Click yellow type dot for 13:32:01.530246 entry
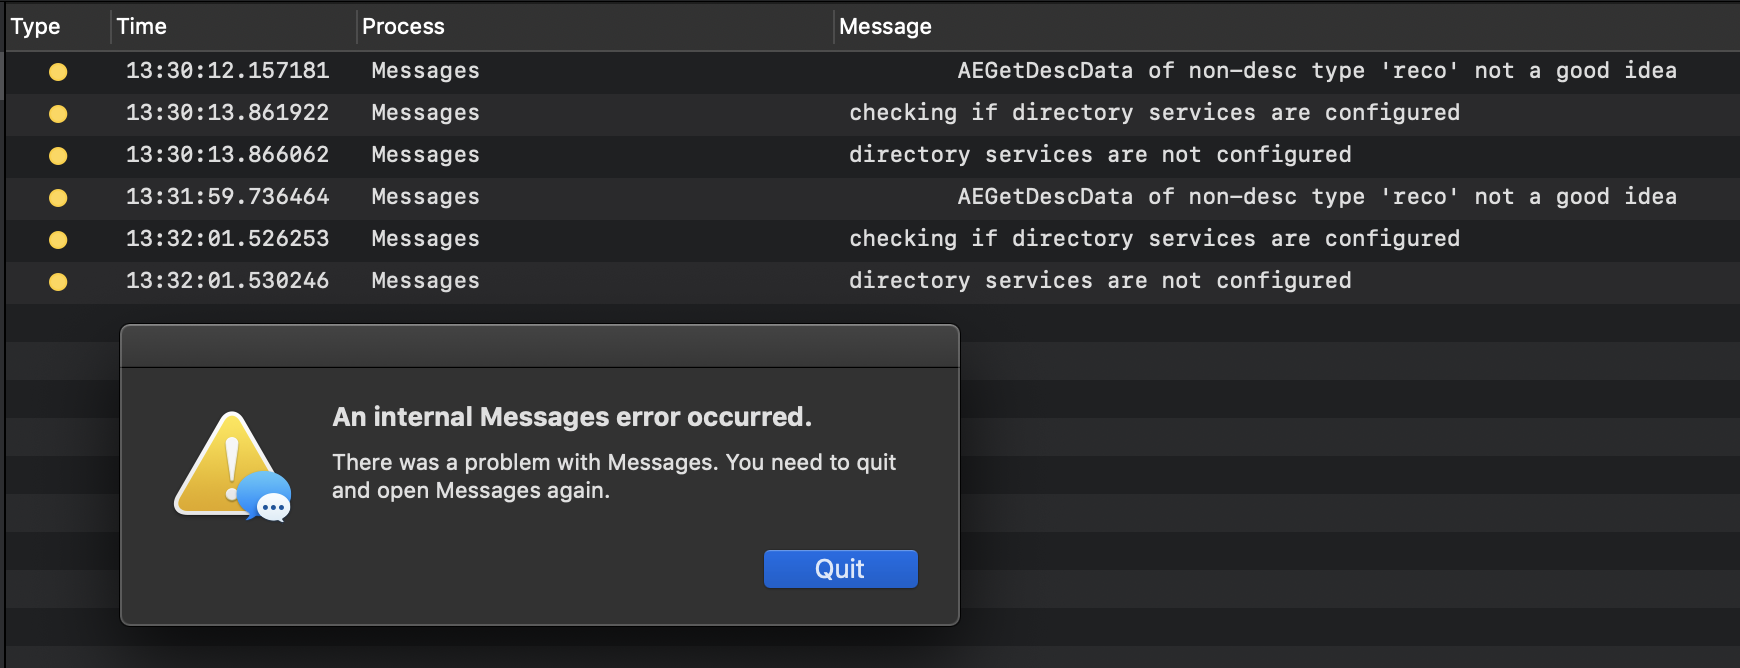Viewport: 1740px width, 668px height. coord(58,281)
